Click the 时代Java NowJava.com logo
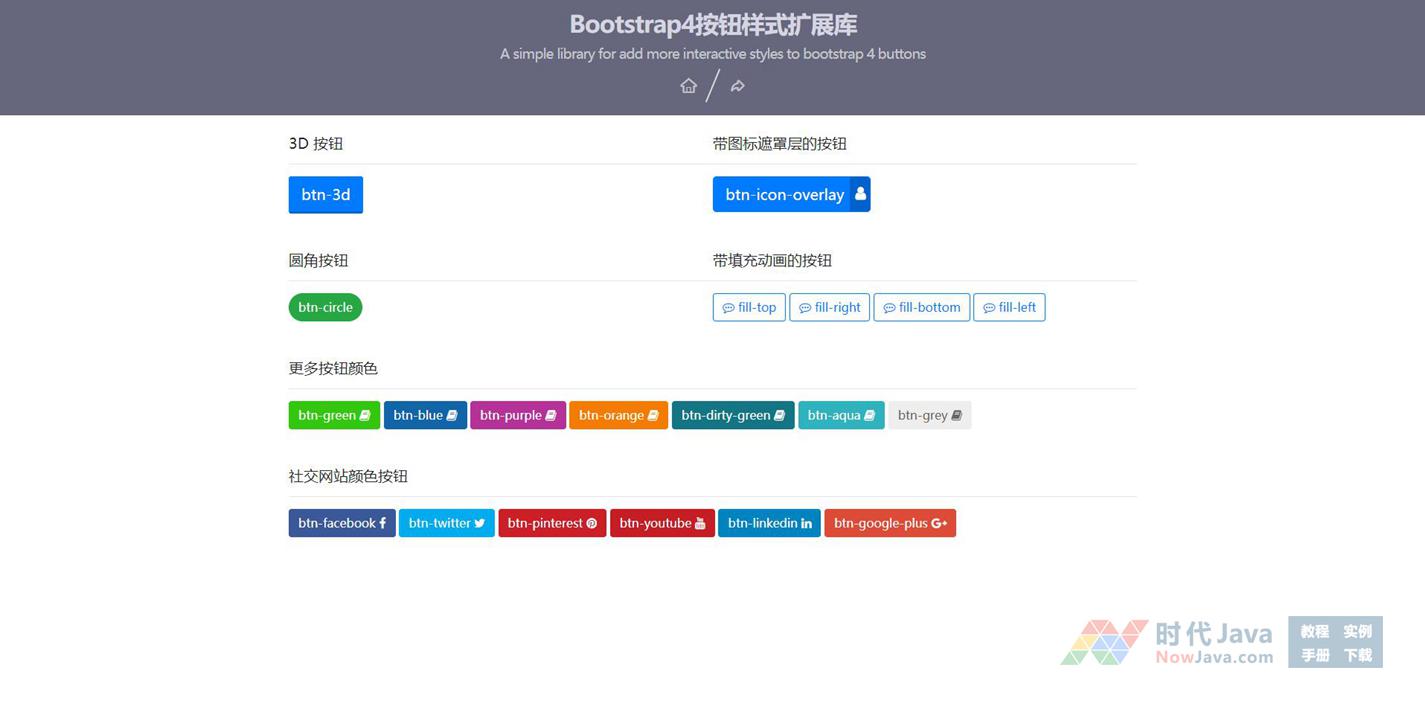Image resolution: width=1425 pixels, height=718 pixels. coord(1167,643)
